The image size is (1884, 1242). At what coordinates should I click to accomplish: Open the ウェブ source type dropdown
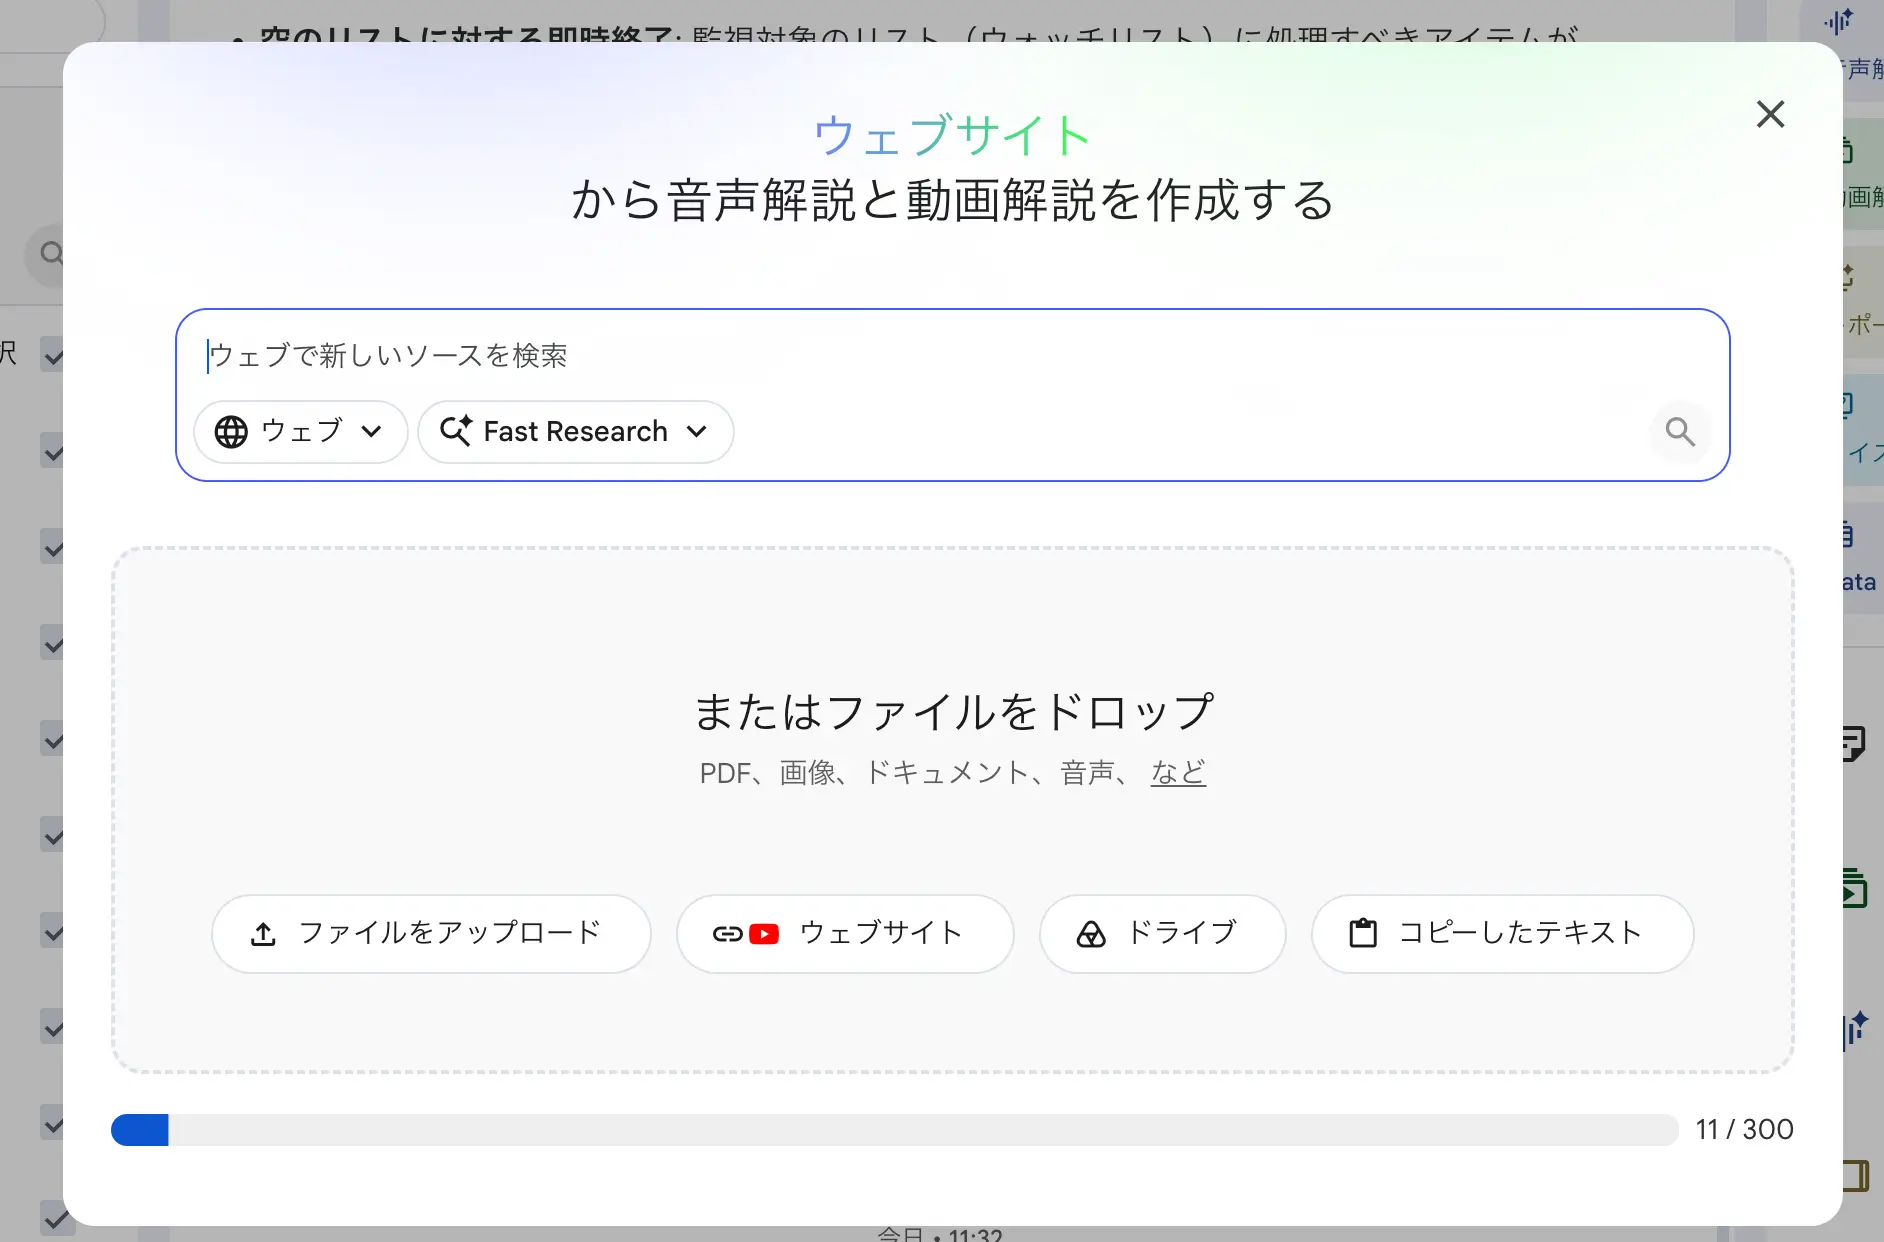pyautogui.click(x=300, y=431)
